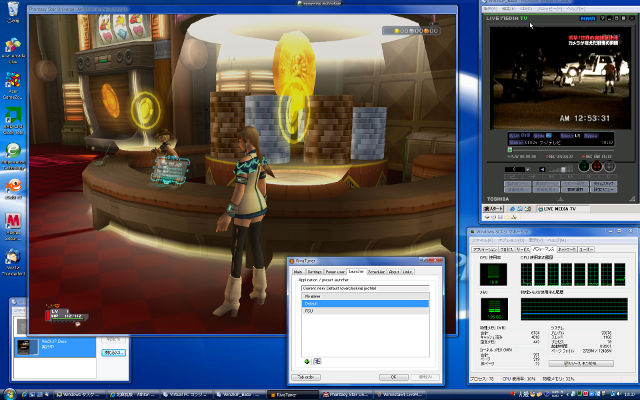Click the highlighted button in the Virtual PC Console
Screen dimensions: 640x400
pos(113,352)
